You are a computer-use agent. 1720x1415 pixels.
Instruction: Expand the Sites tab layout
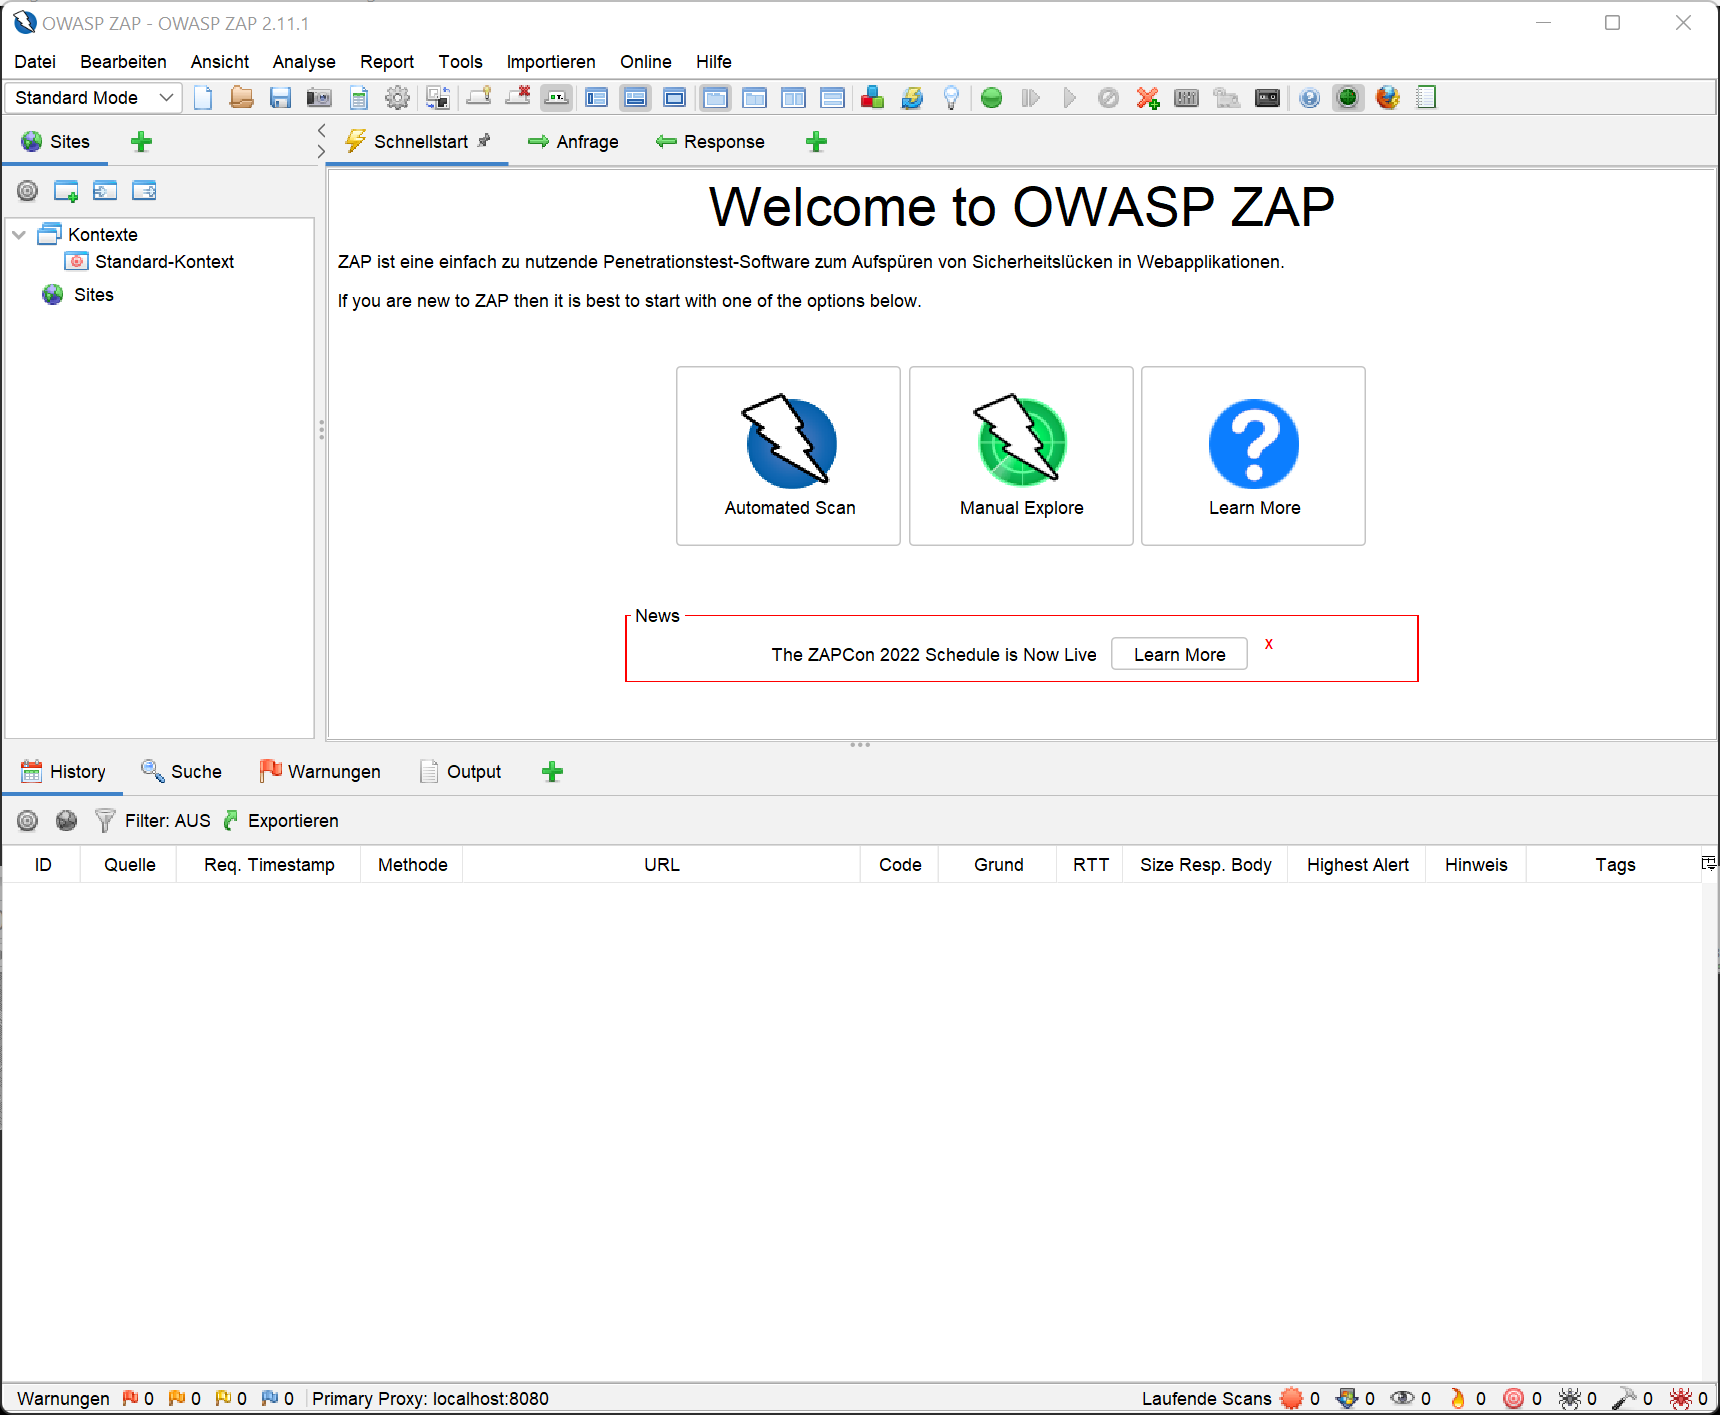tap(597, 98)
